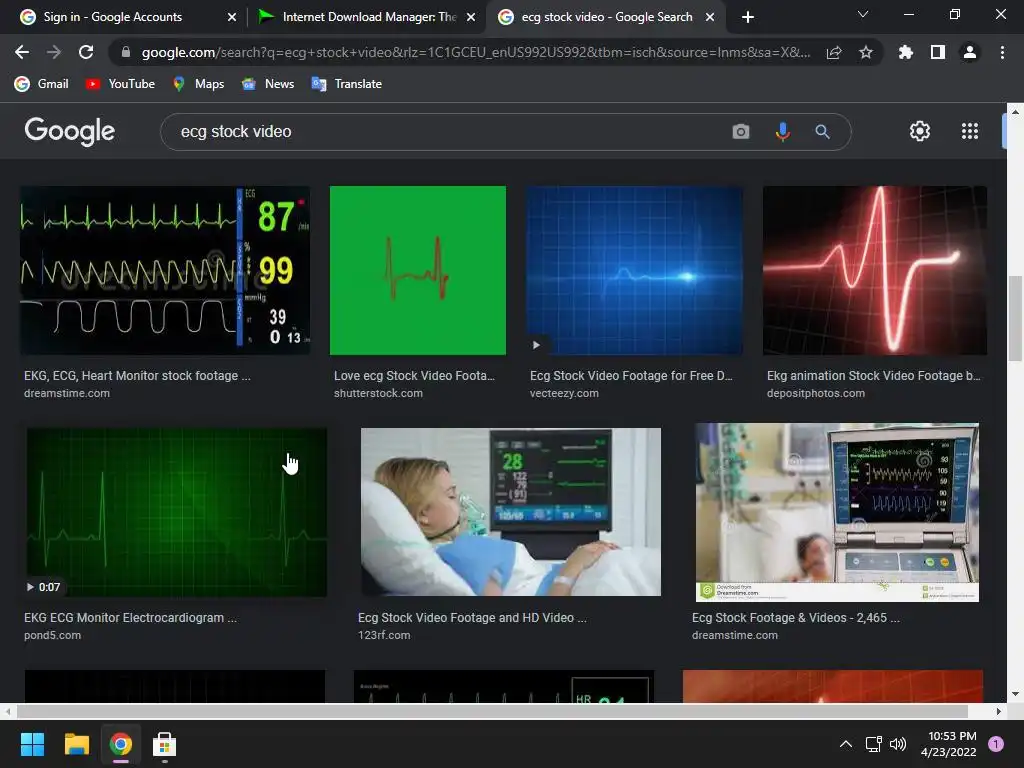Open the Chrome three-dot menu
The height and width of the screenshot is (768, 1024).
1002,52
